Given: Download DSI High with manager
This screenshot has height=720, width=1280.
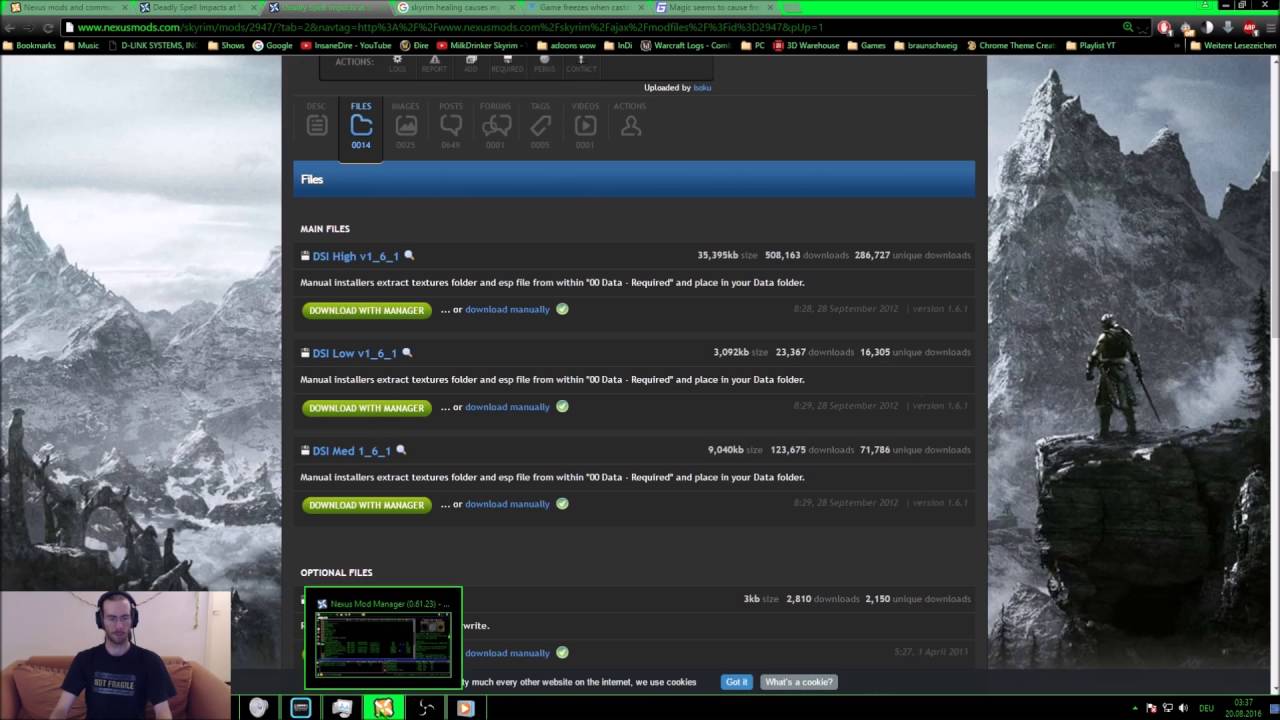Looking at the screenshot, I should point(366,310).
